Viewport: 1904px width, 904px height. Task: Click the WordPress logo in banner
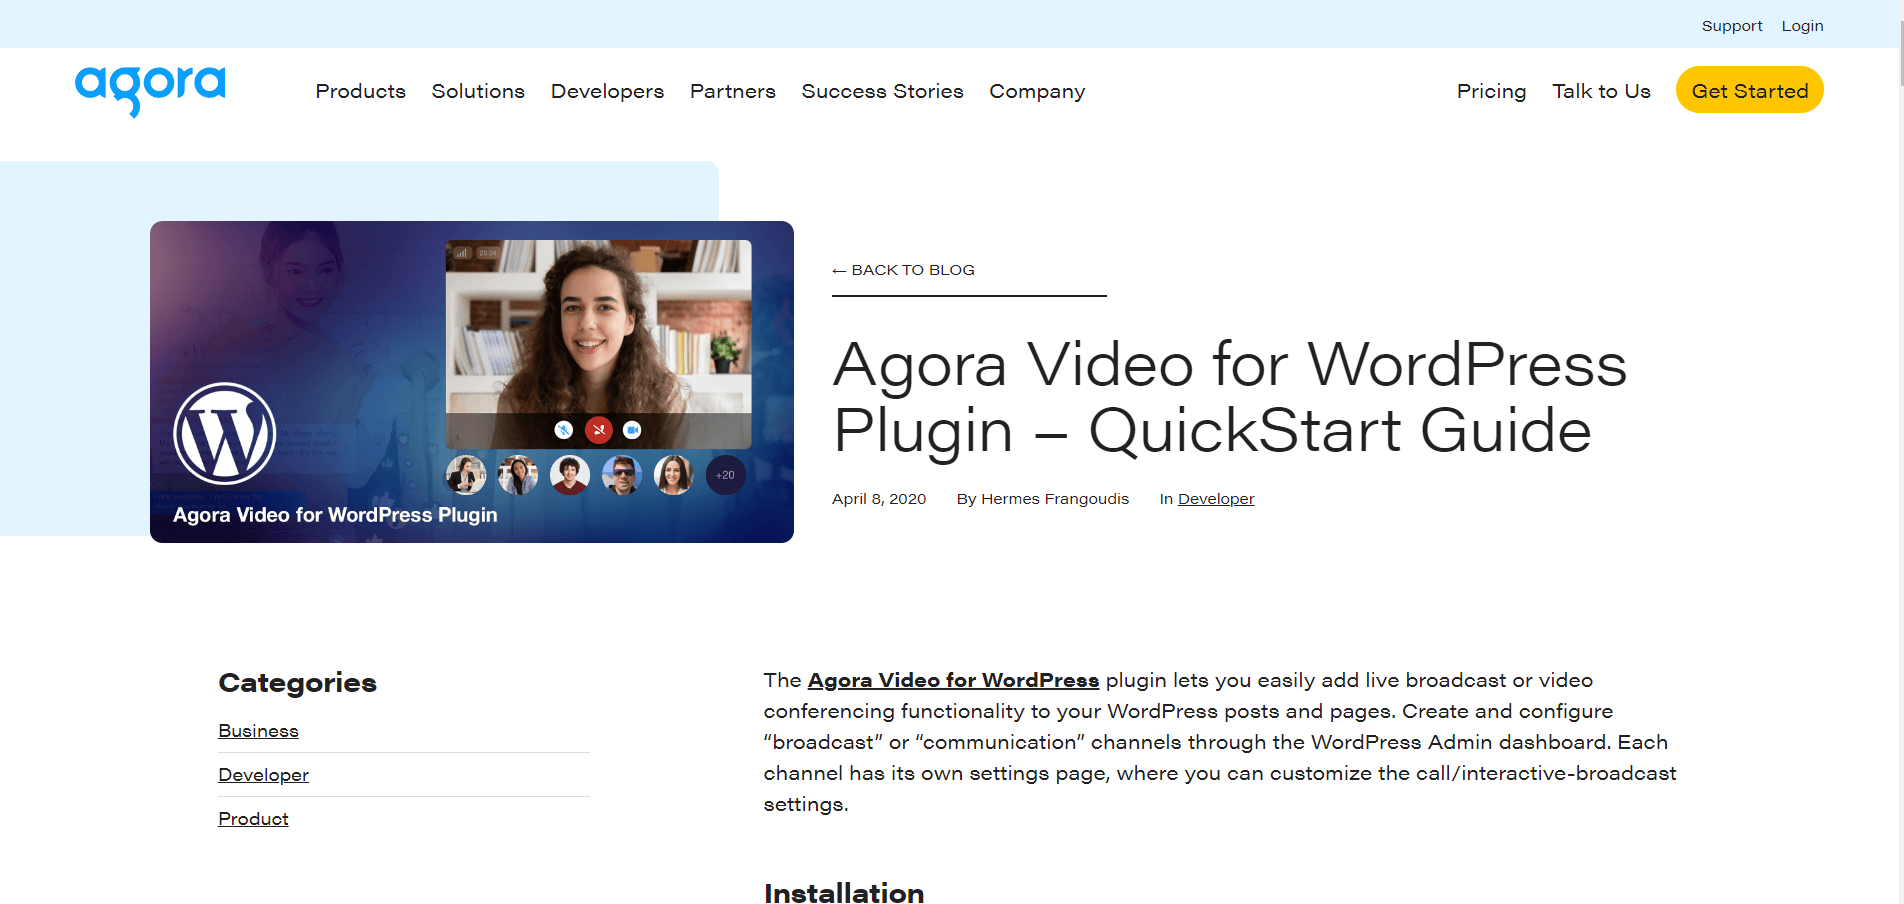[x=225, y=434]
